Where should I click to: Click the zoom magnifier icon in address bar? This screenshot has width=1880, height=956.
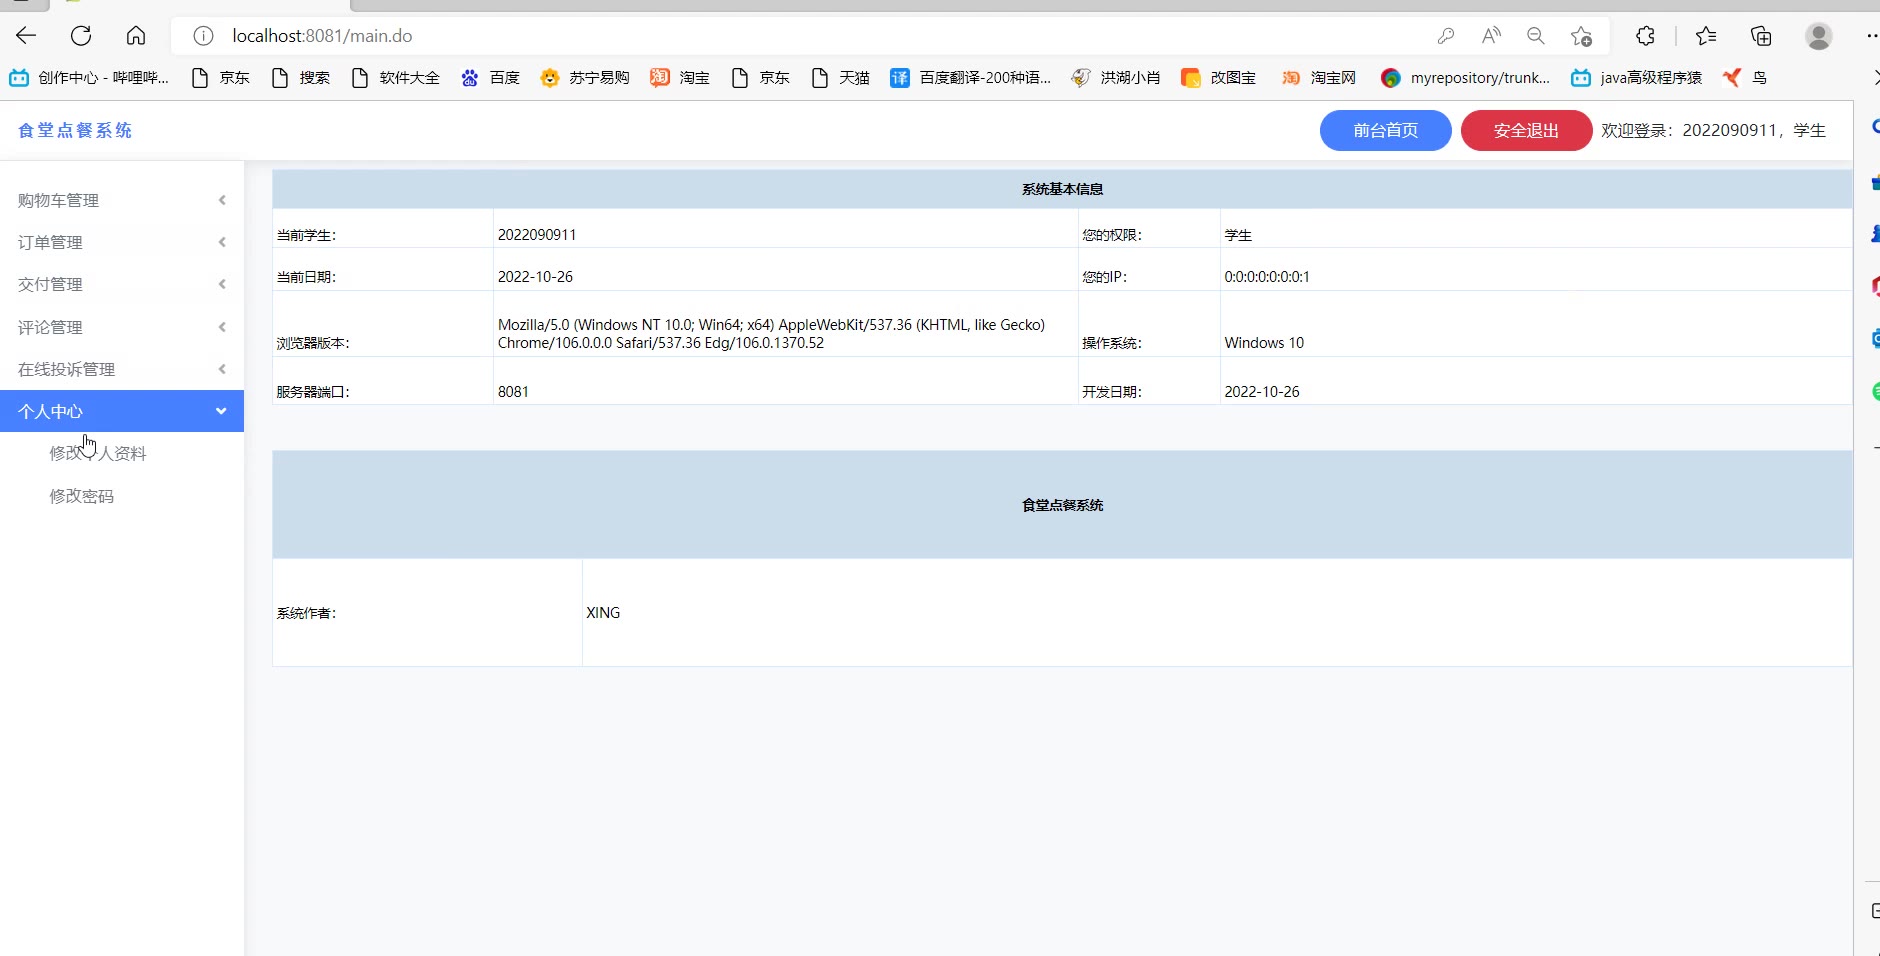(1536, 36)
